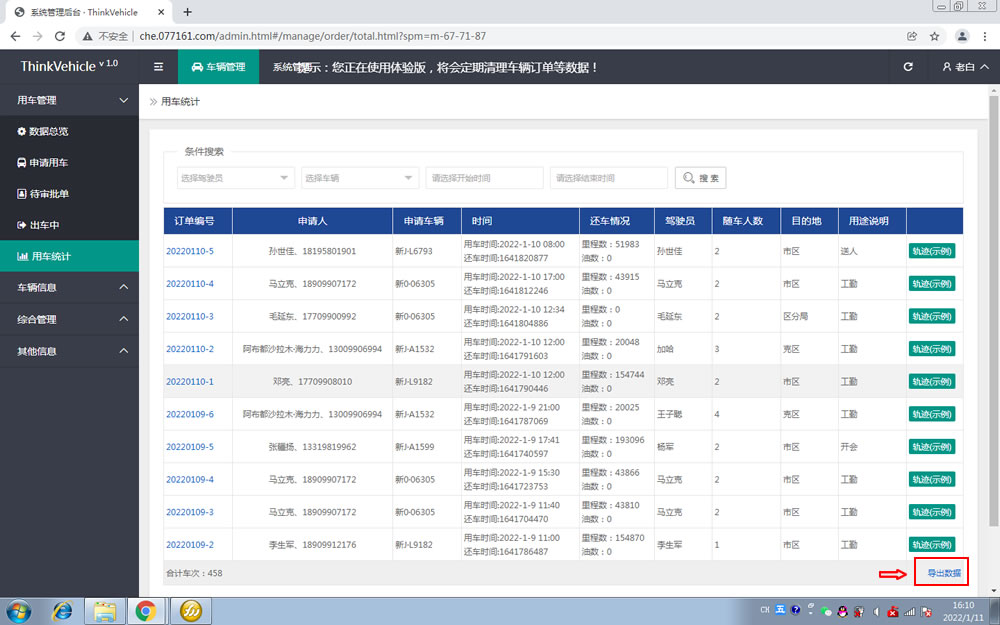Open the 选择车辆 dropdown
Image resolution: width=1000 pixels, height=625 pixels.
[x=360, y=178]
